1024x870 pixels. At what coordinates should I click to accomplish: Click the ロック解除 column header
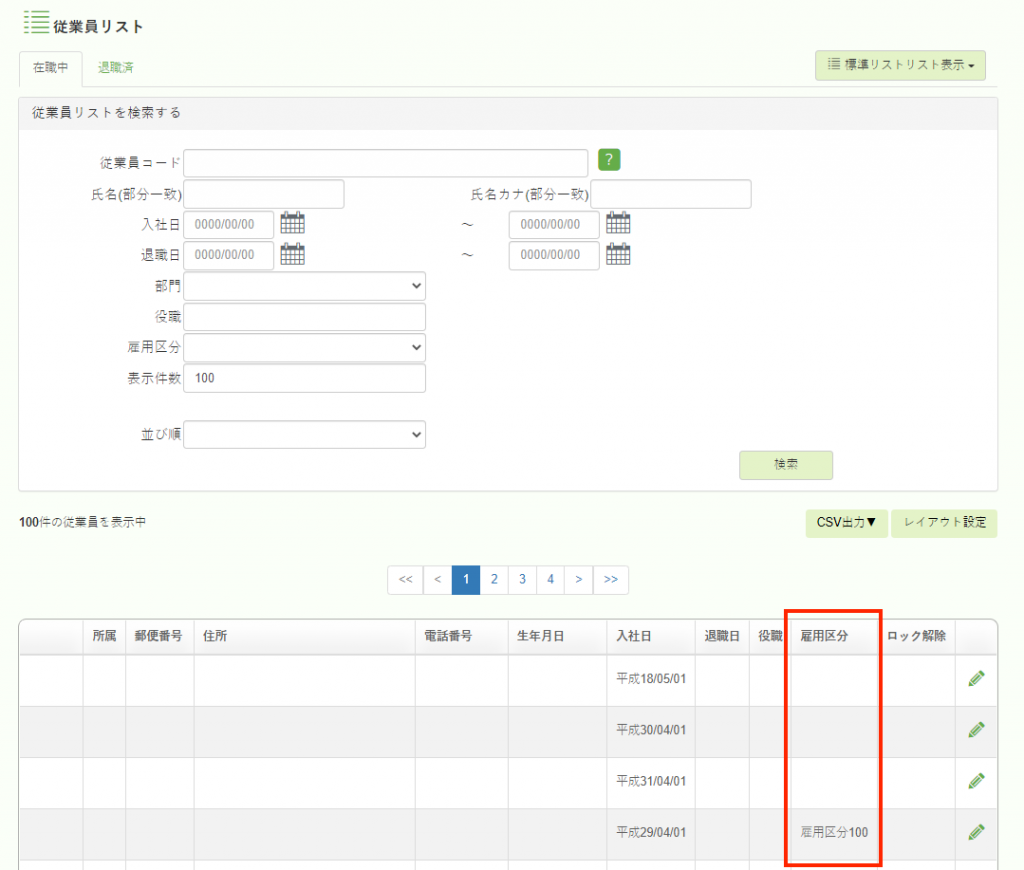click(916, 636)
